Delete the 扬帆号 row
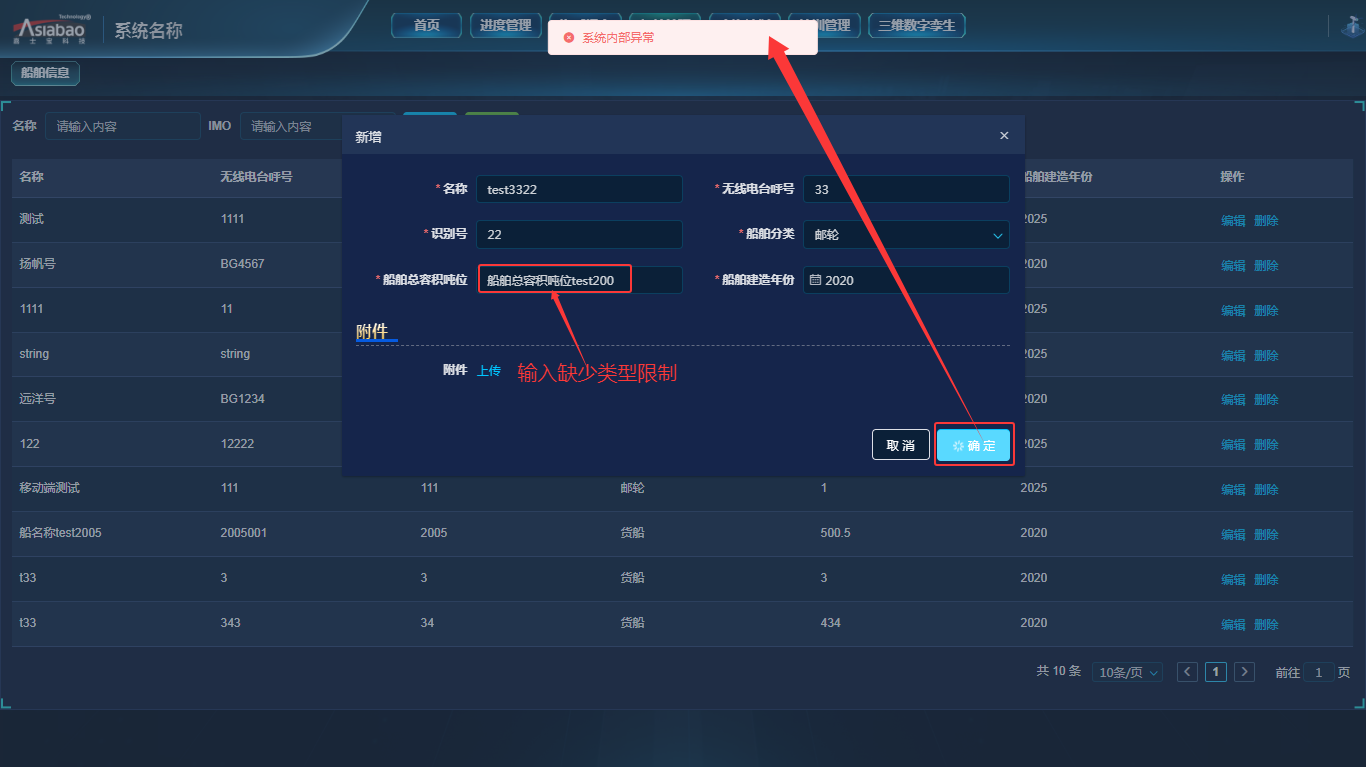 tap(1266, 266)
